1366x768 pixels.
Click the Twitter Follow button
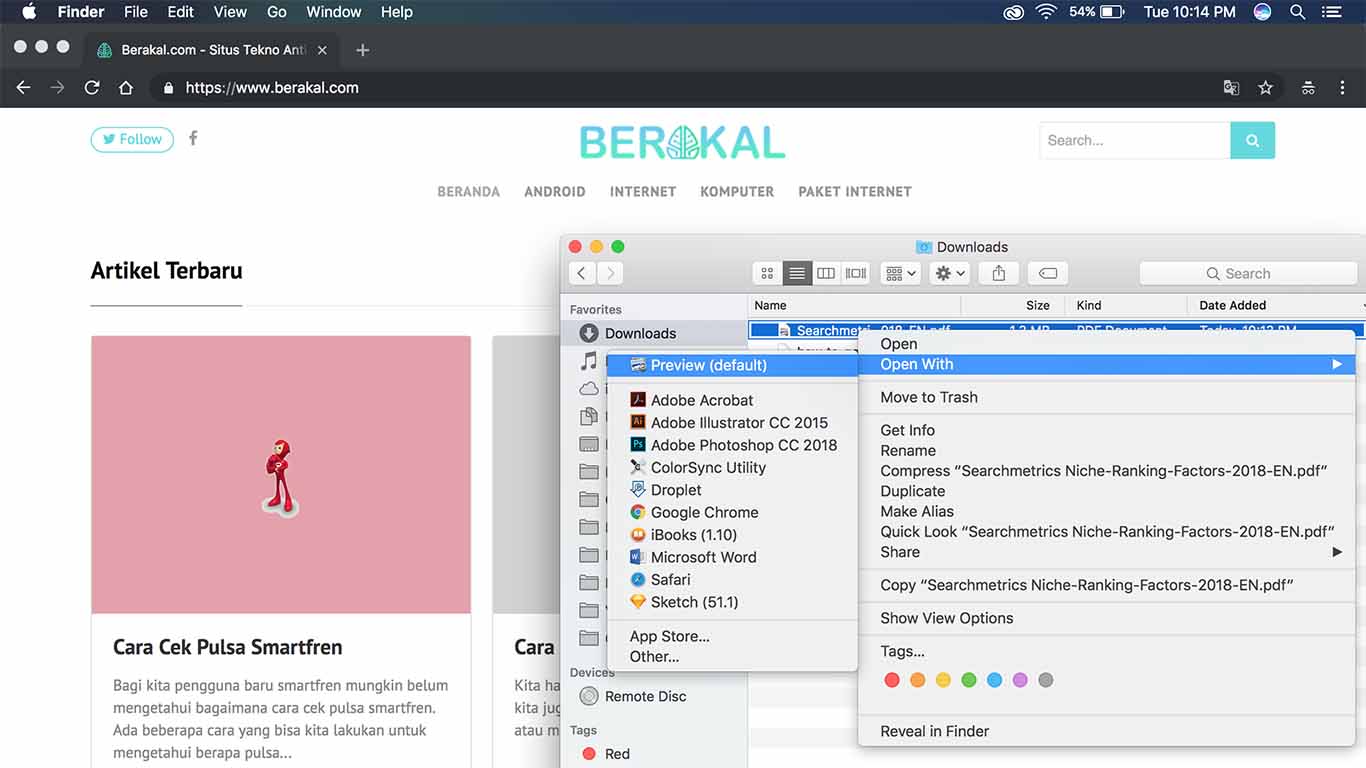(132, 140)
